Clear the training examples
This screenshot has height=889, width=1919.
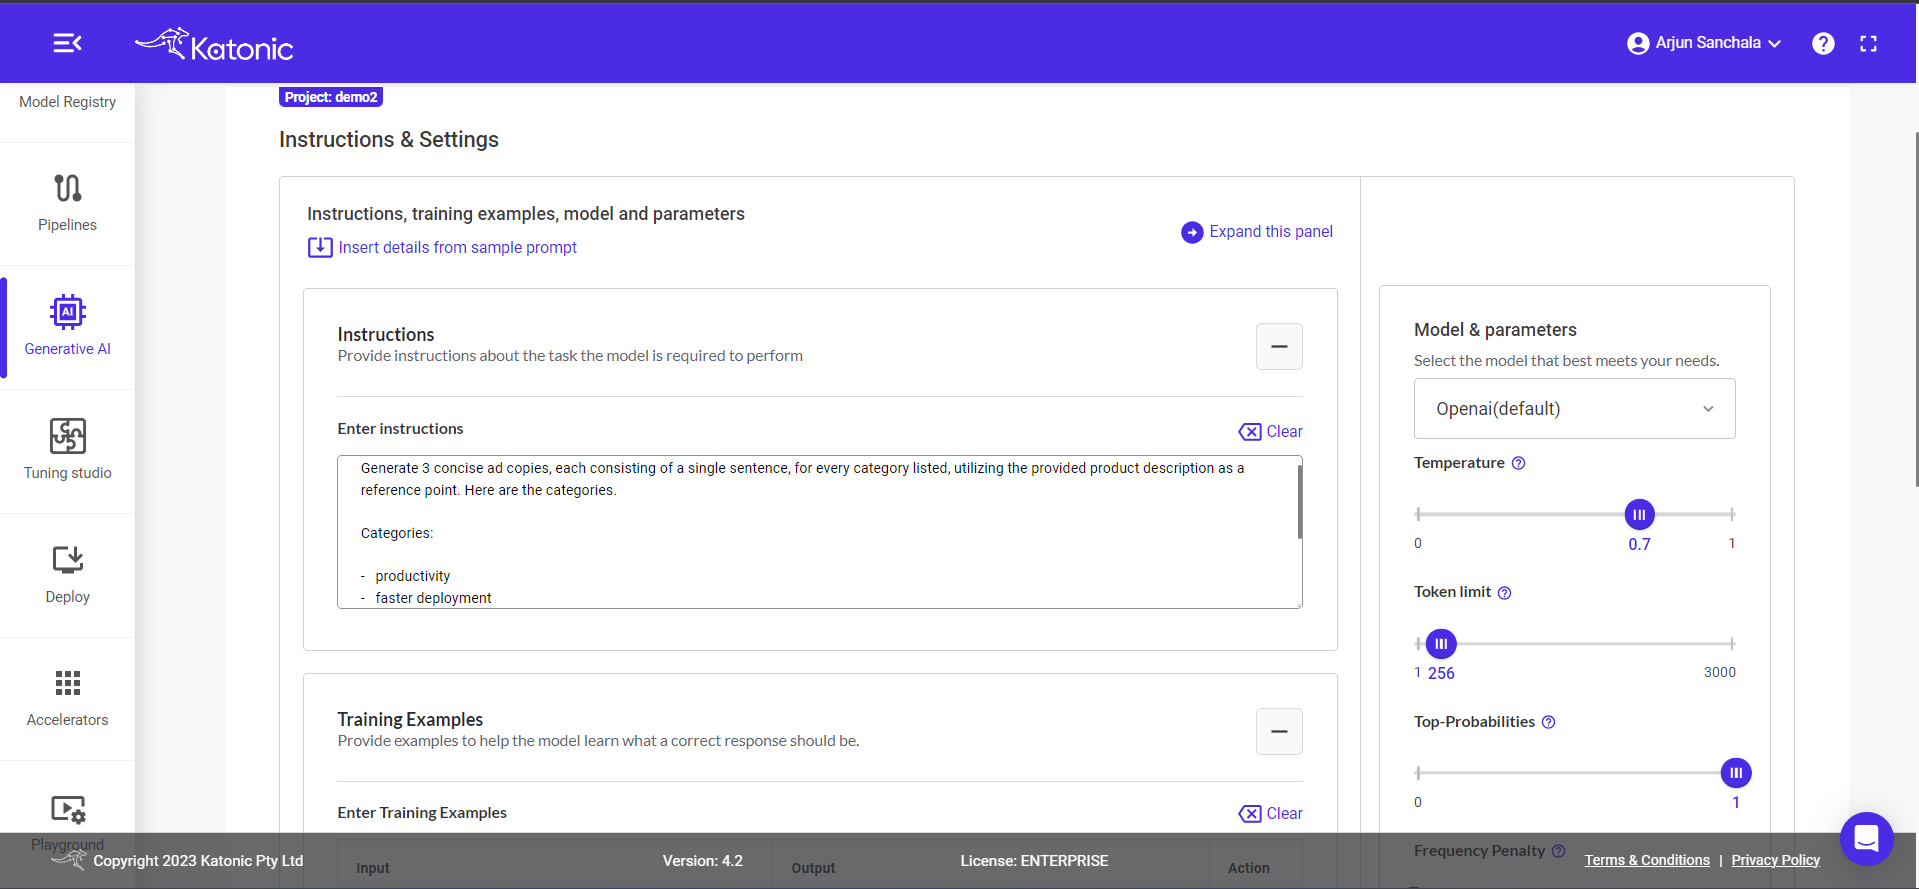[1271, 813]
